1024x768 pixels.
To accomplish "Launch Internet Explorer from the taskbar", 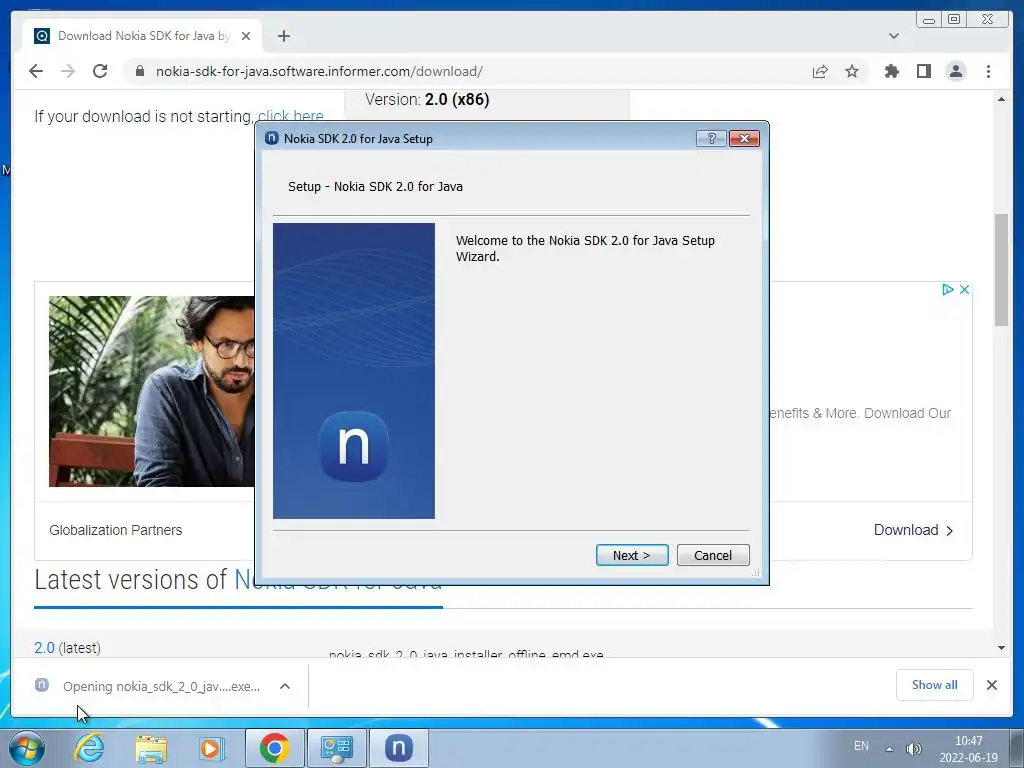I will coord(89,748).
